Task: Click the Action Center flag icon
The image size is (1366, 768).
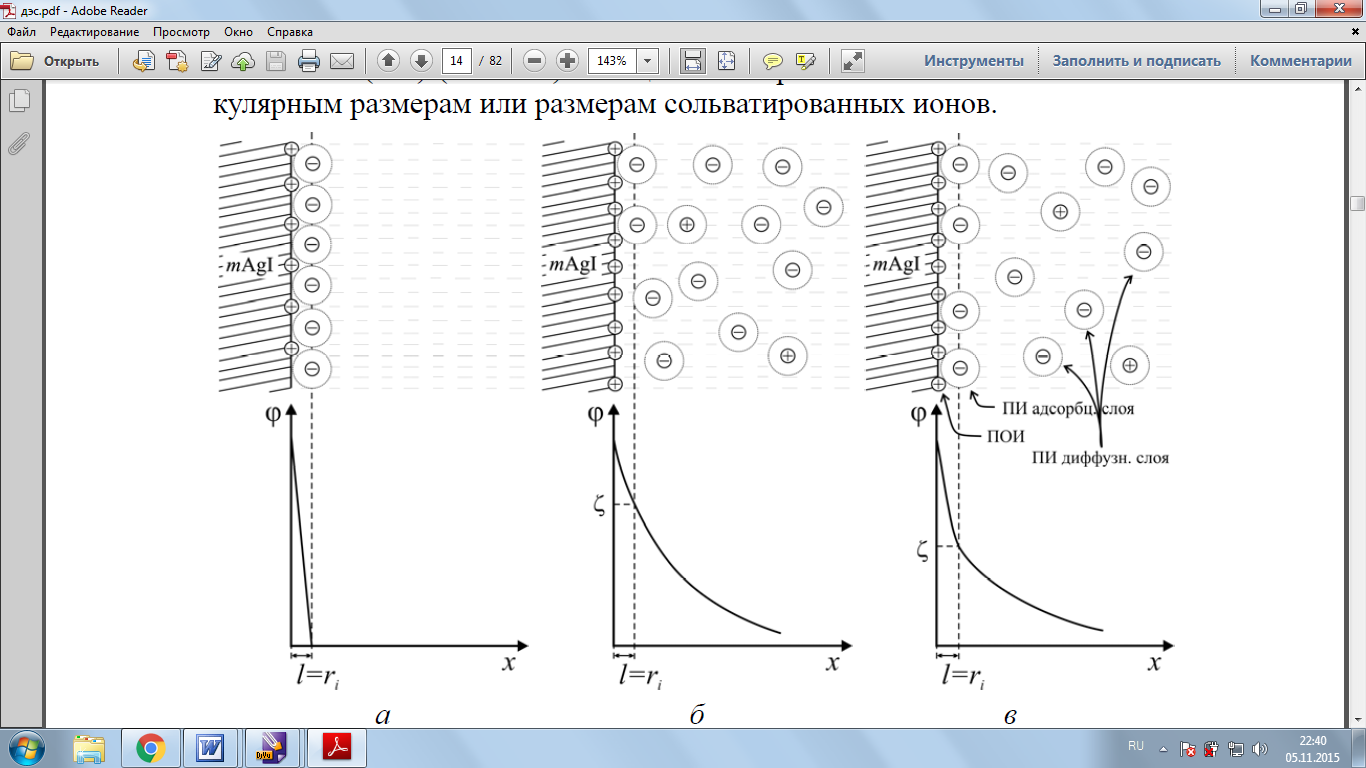Action: [1187, 748]
